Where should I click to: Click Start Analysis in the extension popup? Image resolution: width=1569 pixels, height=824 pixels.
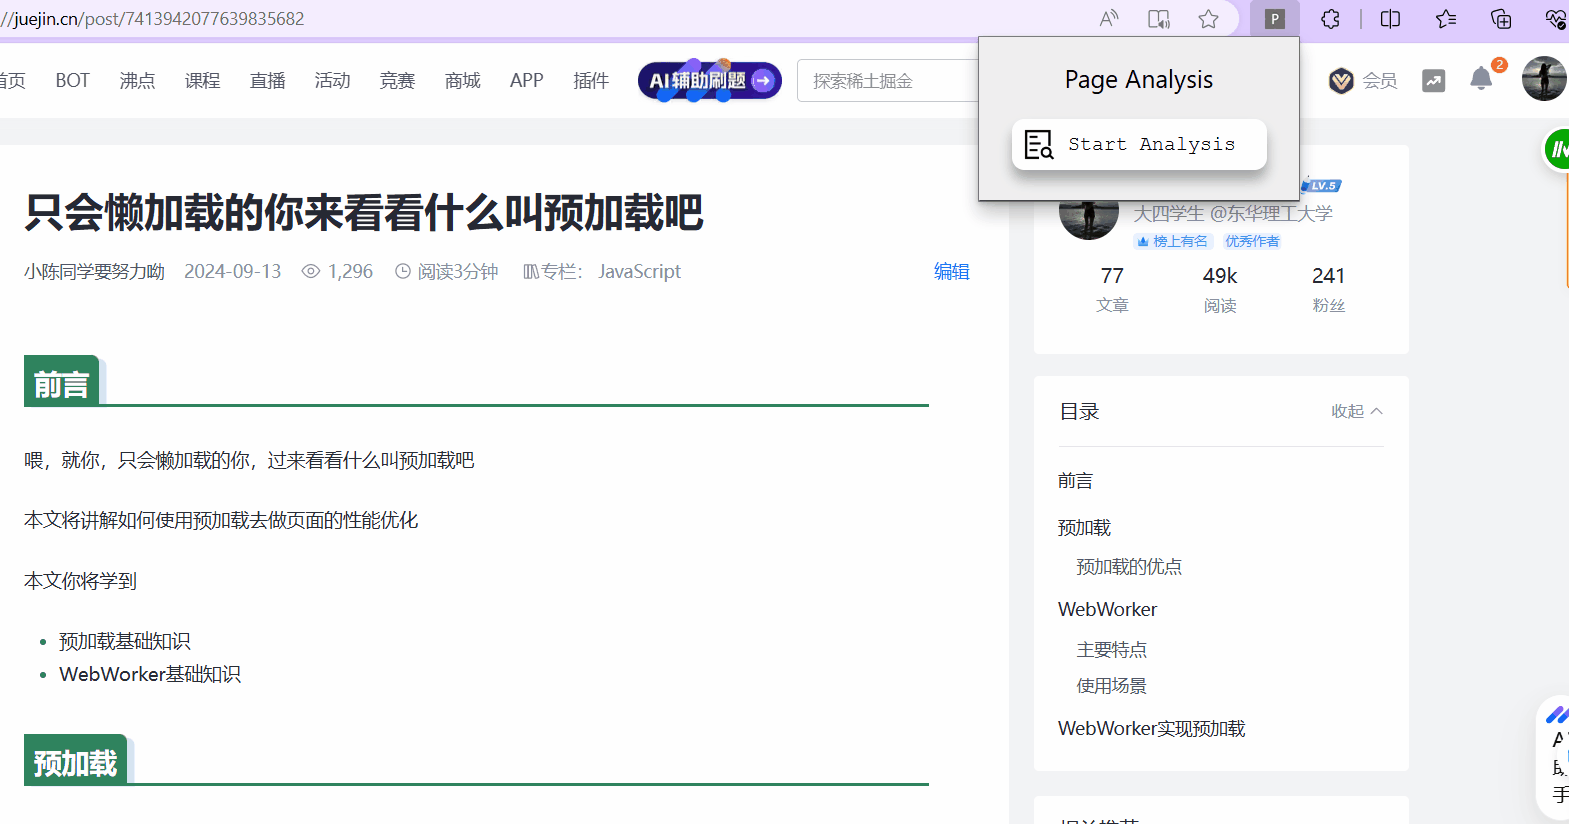pos(1139,145)
